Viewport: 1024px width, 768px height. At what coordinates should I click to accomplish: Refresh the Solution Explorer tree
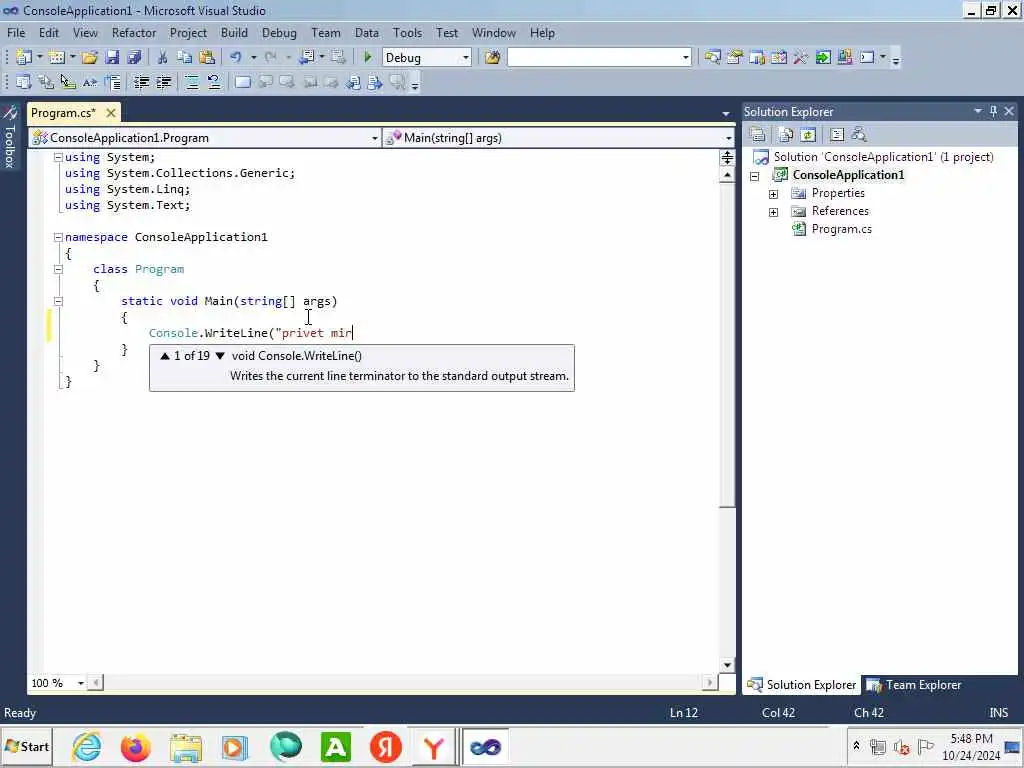[808, 135]
